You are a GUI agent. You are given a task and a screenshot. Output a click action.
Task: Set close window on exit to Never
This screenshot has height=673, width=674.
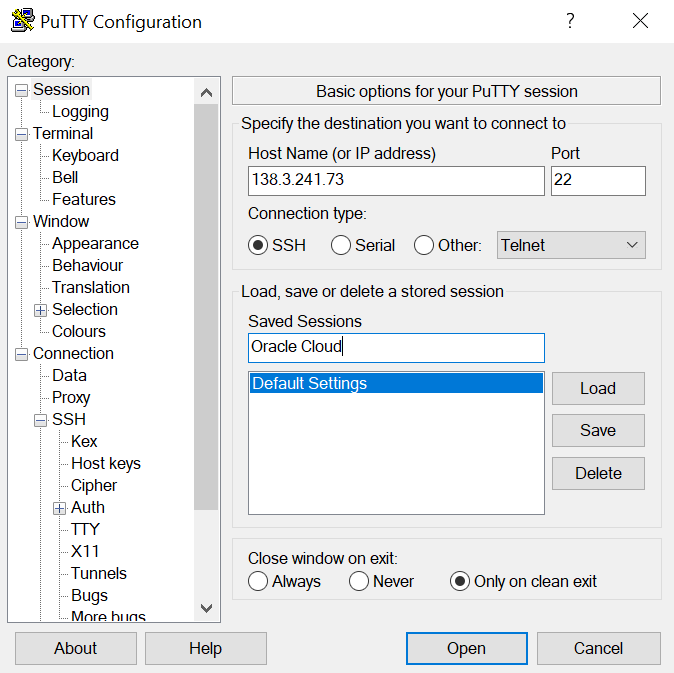359,581
